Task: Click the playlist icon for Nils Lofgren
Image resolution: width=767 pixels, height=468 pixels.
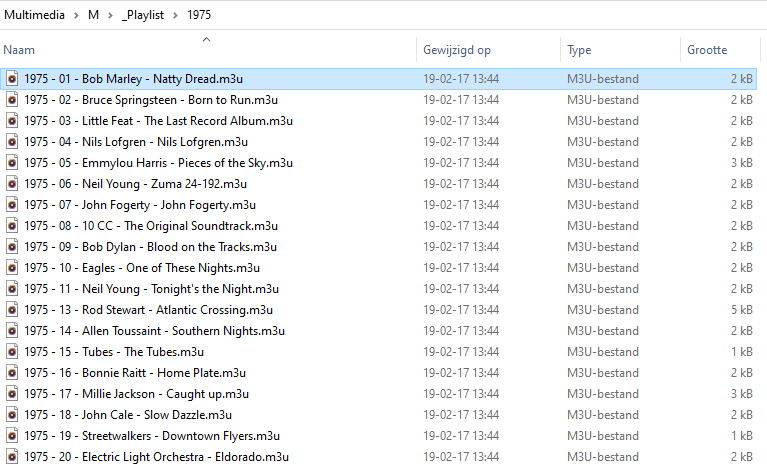Action: pos(12,142)
